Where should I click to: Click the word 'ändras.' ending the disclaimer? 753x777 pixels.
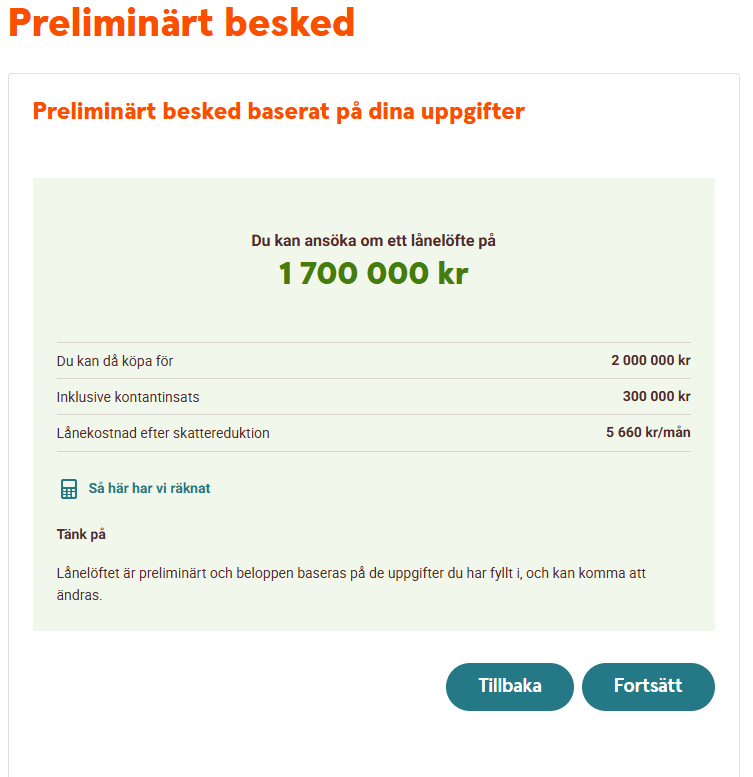[80, 595]
